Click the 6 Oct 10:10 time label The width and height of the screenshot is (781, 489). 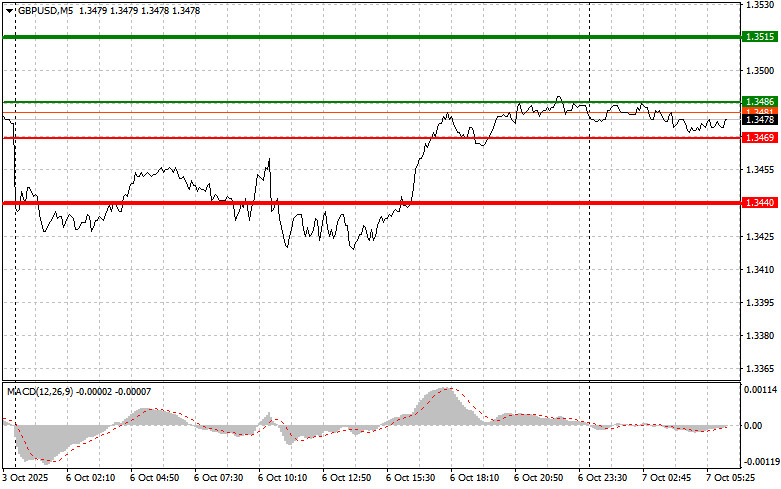(282, 479)
